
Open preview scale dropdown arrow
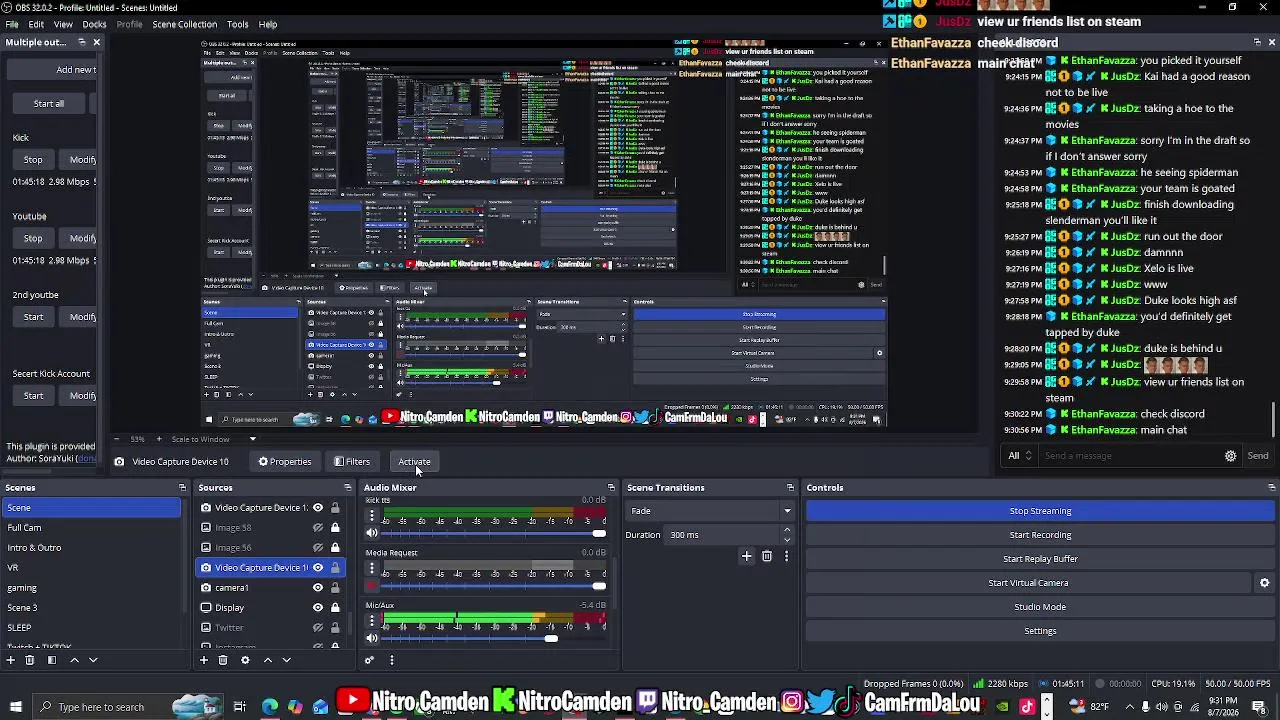(252, 439)
